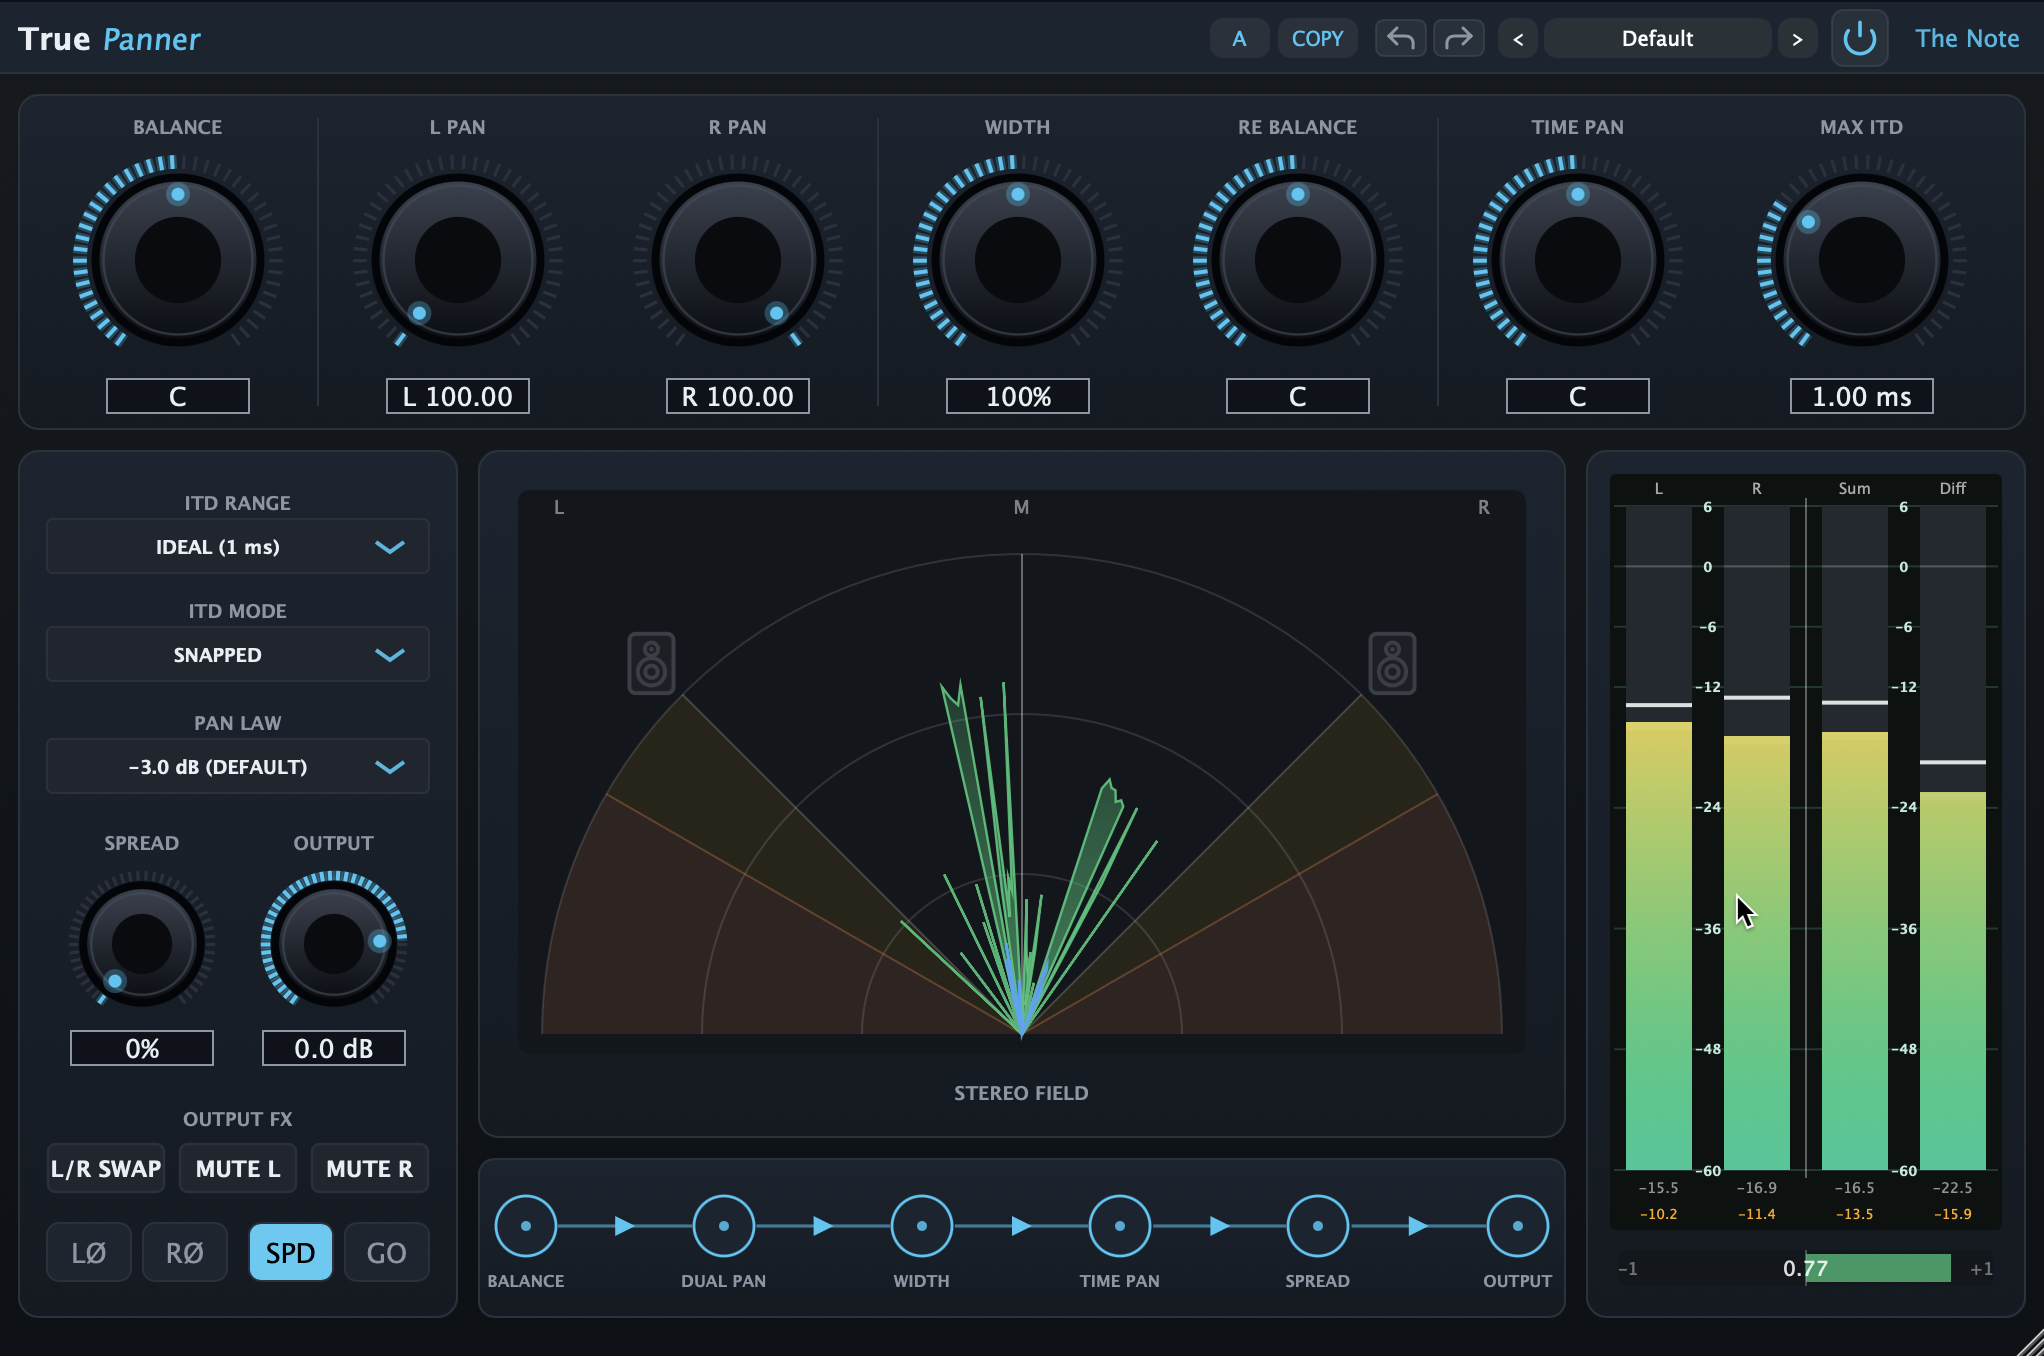Click the BALANCE knob
The image size is (2044, 1356).
pos(178,260)
